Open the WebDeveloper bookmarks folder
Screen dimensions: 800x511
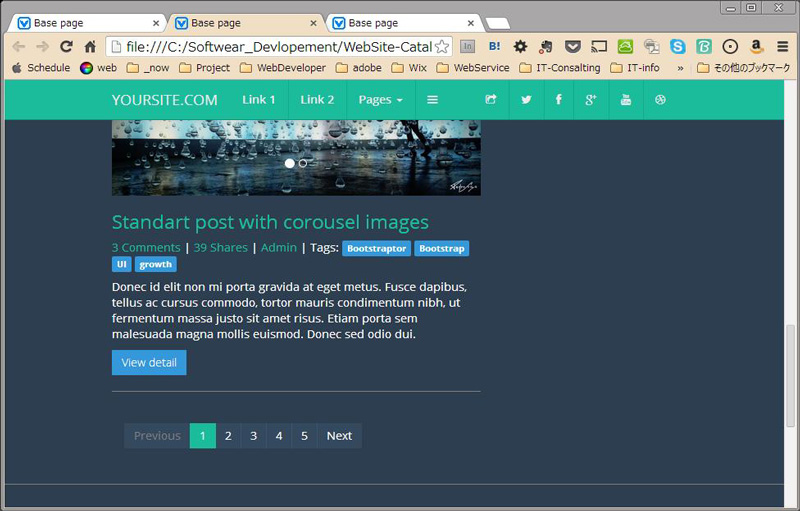click(x=283, y=68)
